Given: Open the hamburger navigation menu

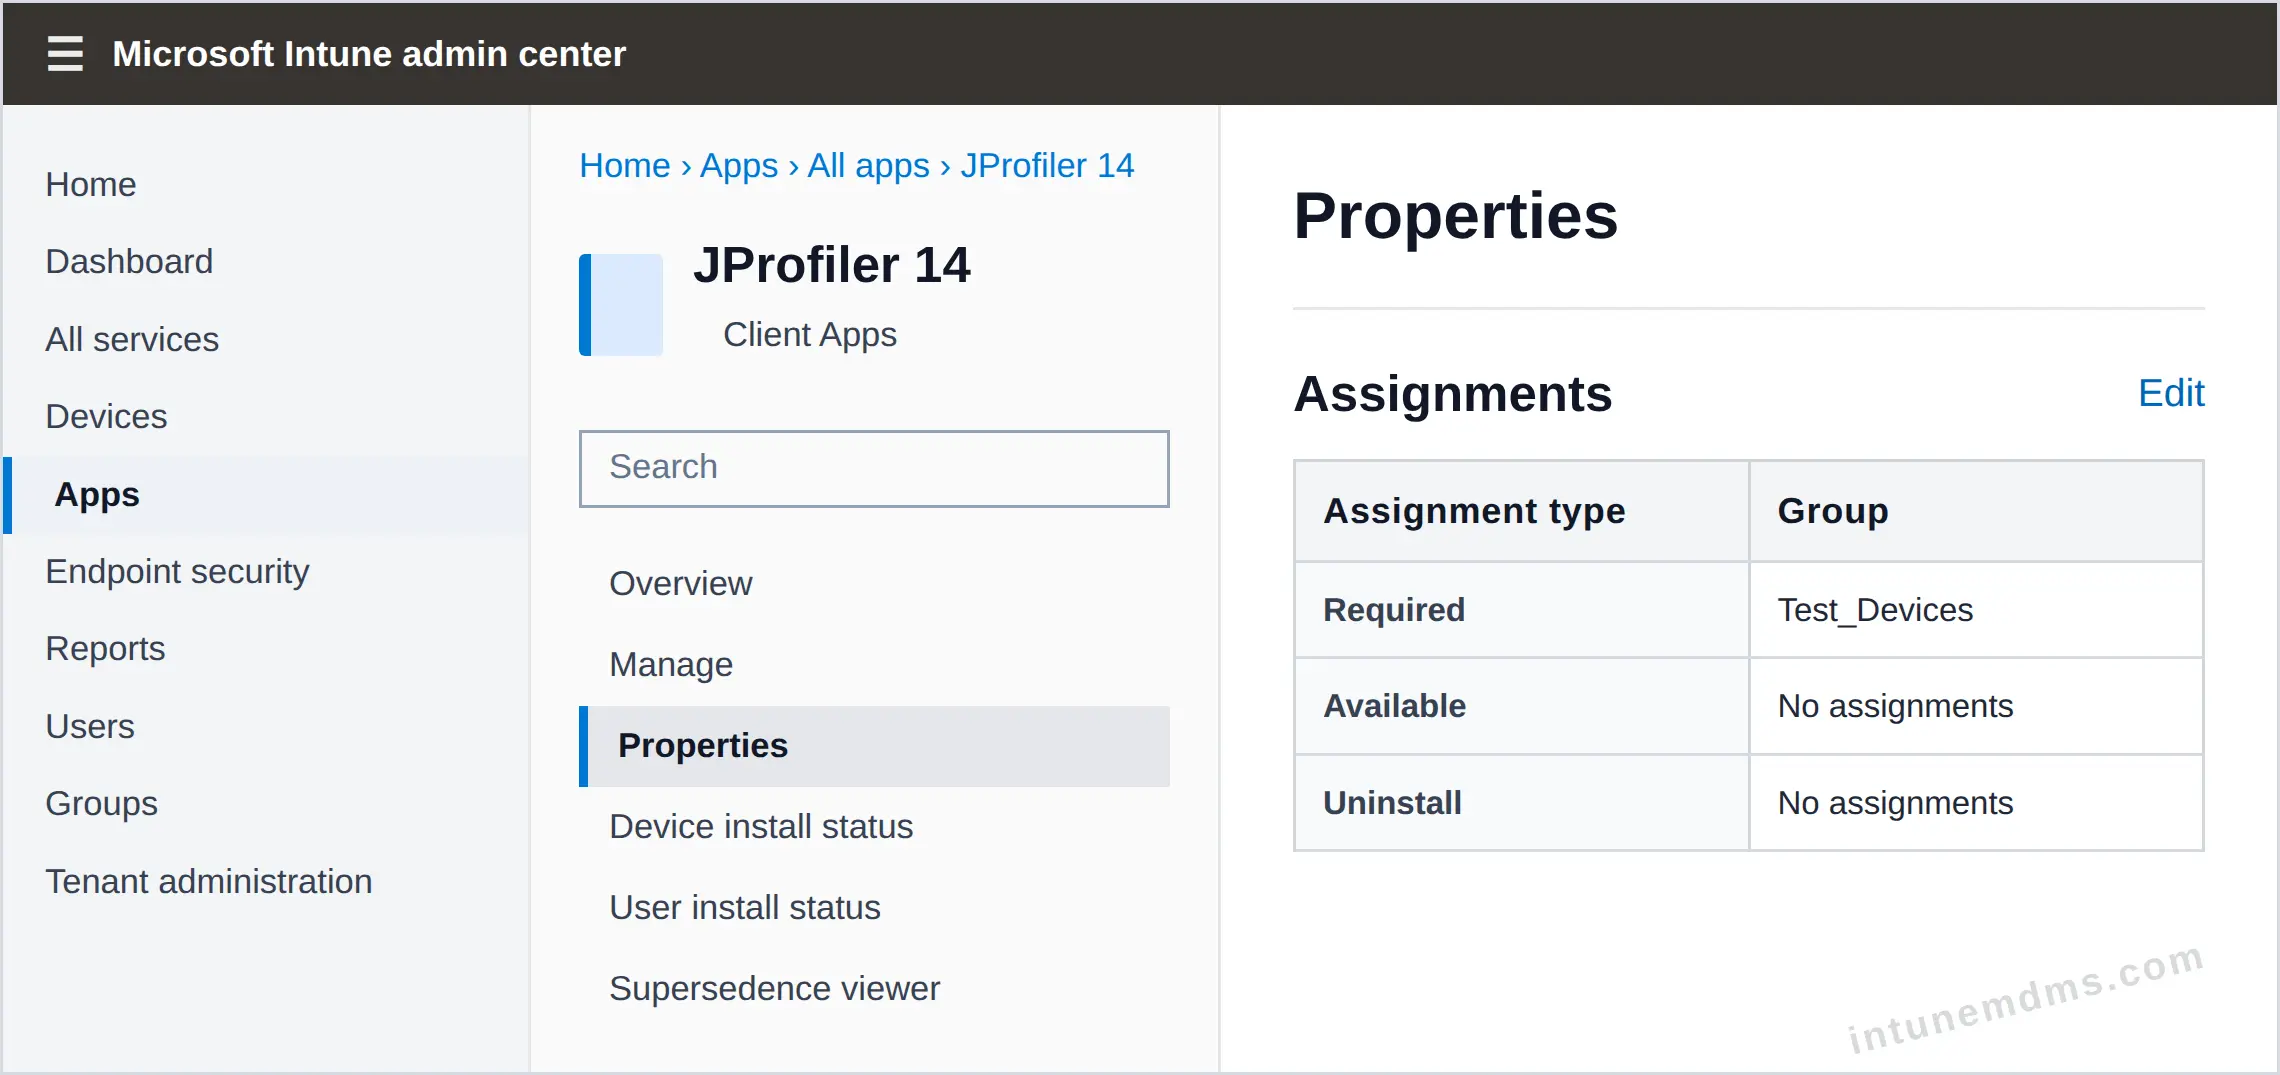Looking at the screenshot, I should [65, 53].
